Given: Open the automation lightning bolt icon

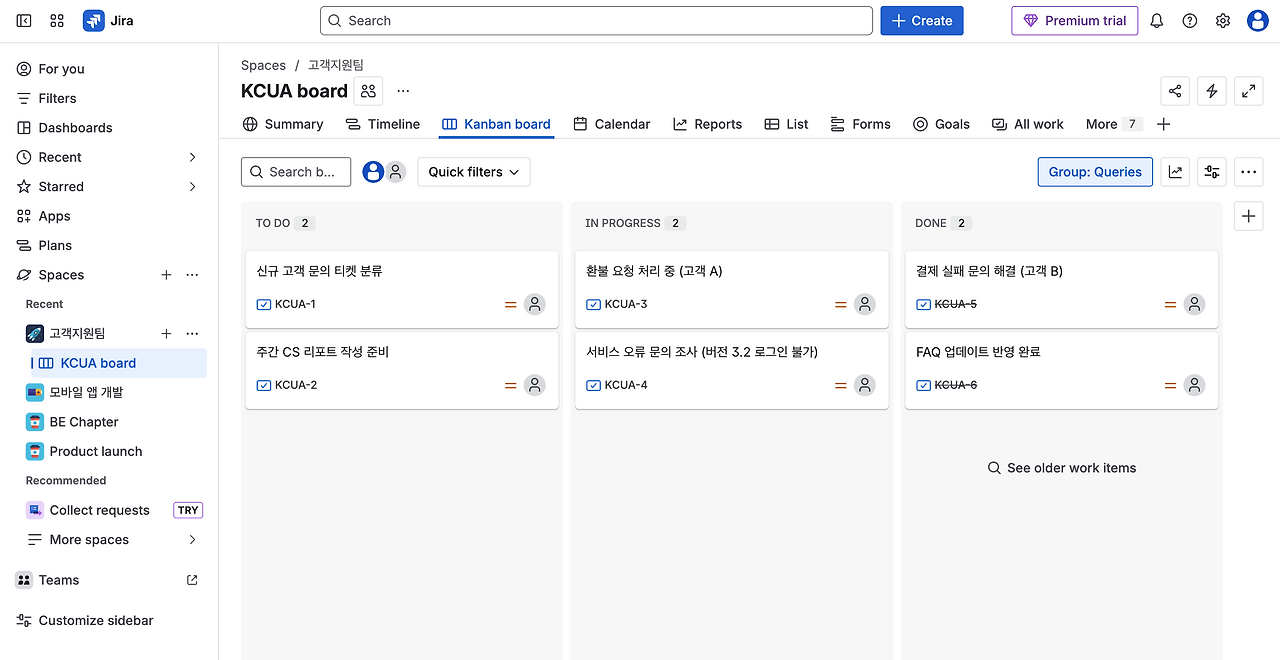Looking at the screenshot, I should tap(1212, 91).
